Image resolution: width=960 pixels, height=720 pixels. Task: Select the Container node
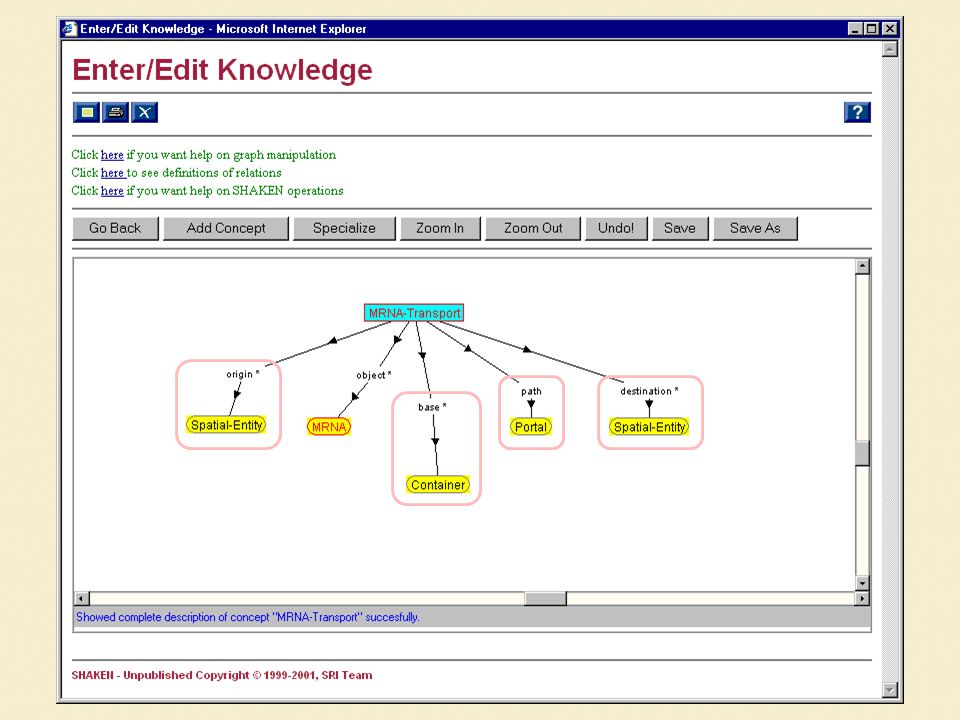pos(438,485)
